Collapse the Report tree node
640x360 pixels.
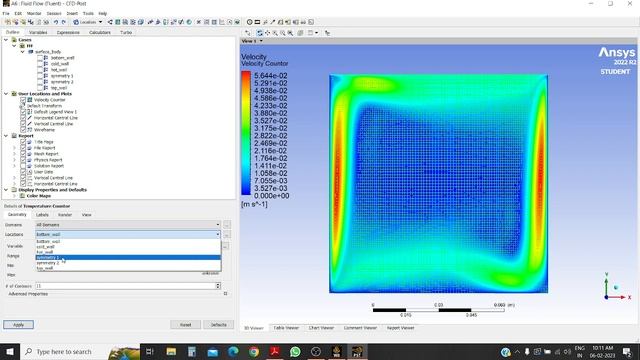pyautogui.click(x=6, y=136)
